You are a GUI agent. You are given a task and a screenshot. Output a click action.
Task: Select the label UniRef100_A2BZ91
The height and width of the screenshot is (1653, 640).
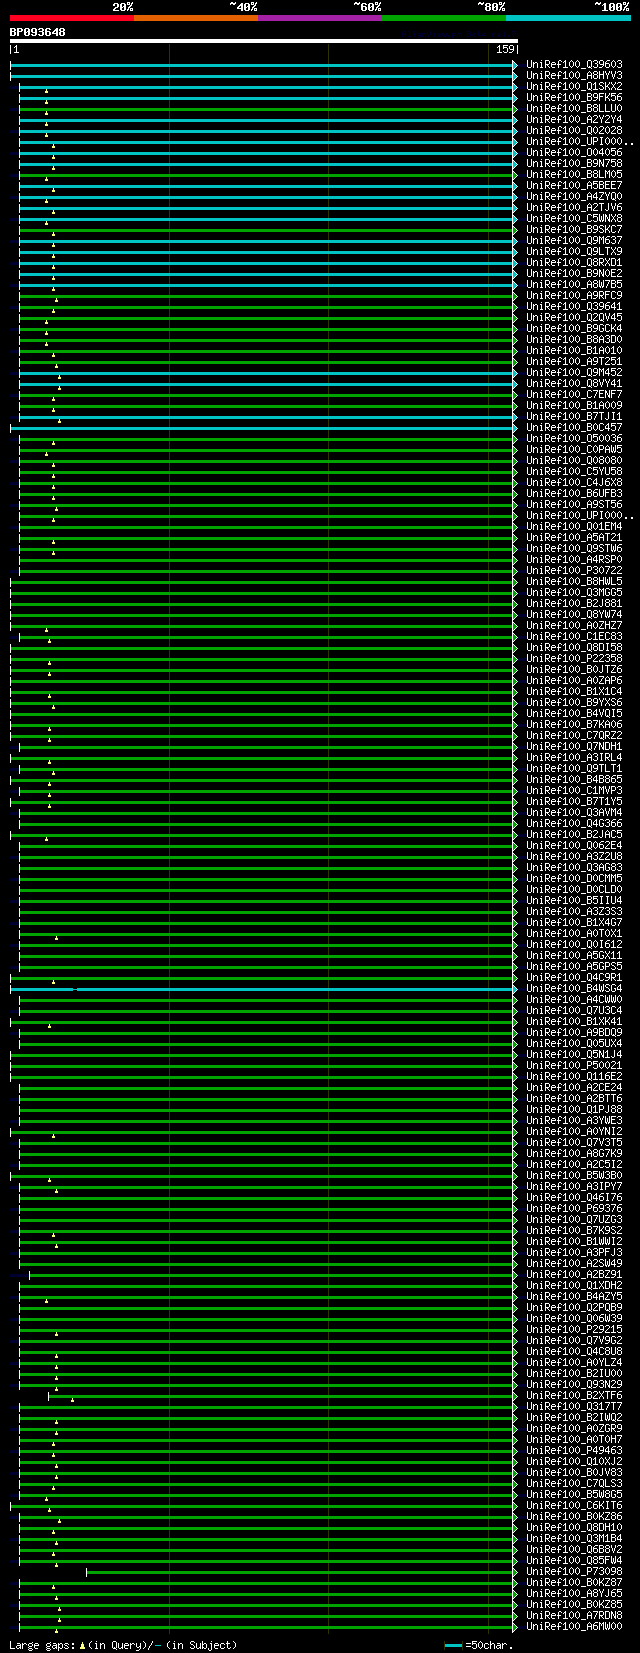pos(574,1274)
